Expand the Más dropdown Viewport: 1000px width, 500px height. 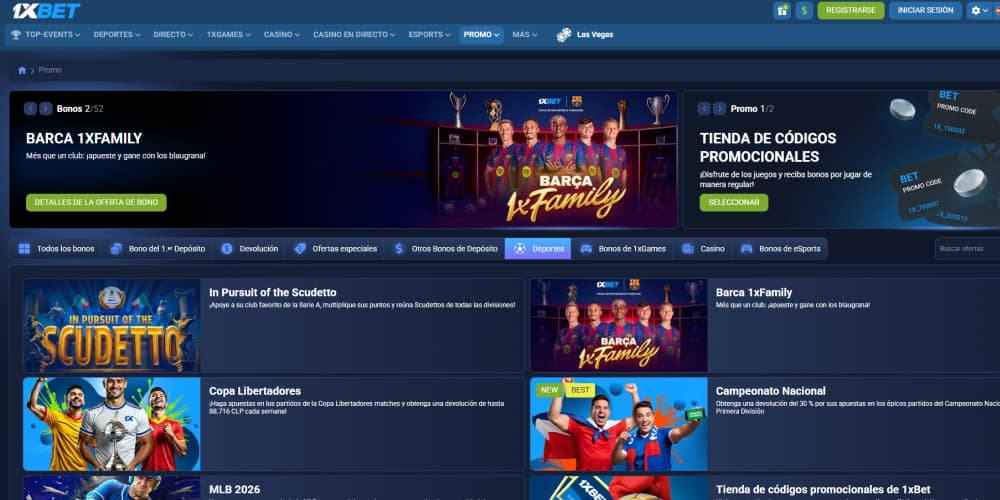(525, 34)
